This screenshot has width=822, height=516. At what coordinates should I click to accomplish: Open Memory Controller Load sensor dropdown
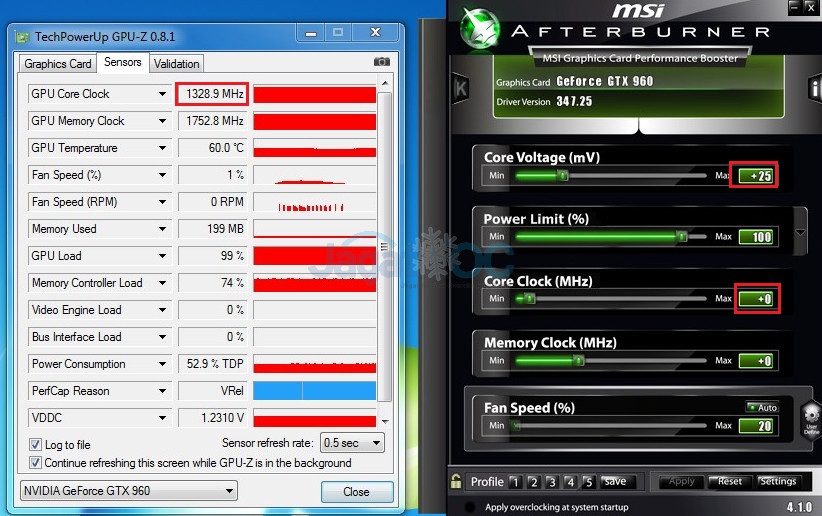click(x=163, y=283)
